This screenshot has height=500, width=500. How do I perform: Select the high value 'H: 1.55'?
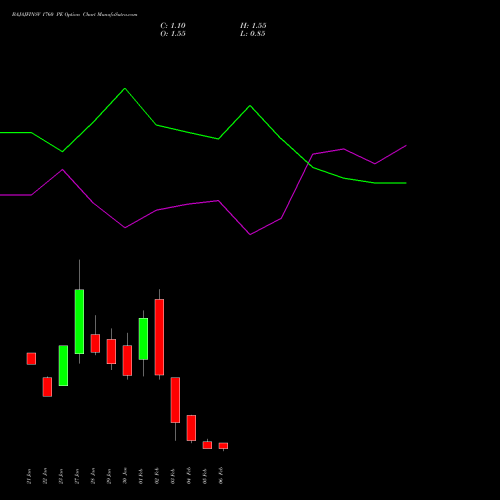tap(253, 26)
